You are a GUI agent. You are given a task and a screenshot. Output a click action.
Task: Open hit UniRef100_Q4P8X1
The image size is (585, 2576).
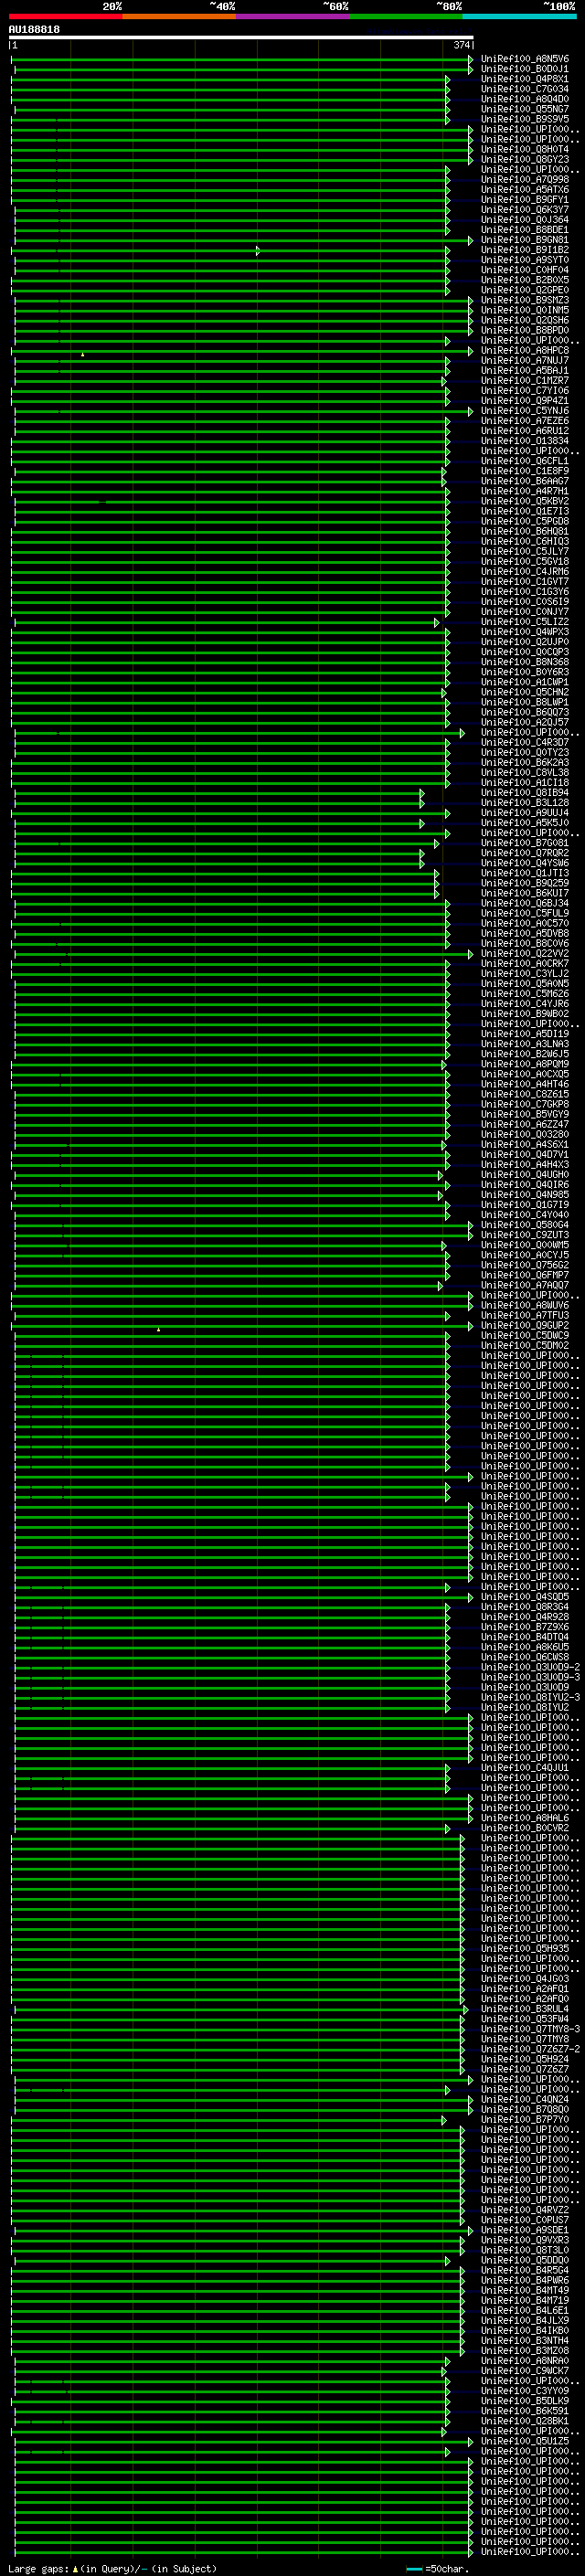click(x=525, y=79)
